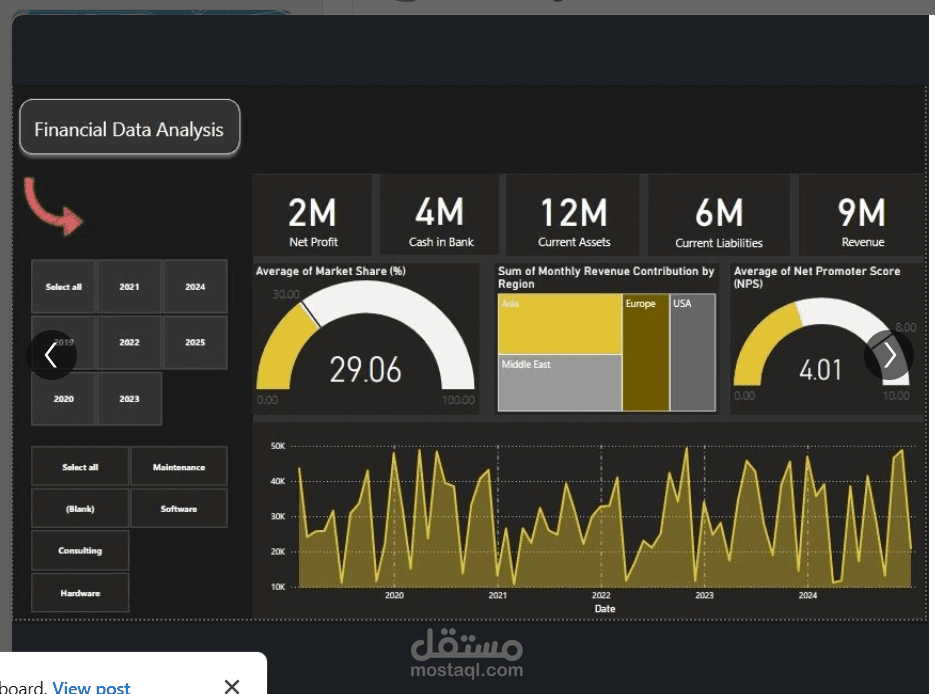This screenshot has height=694, width=935.
Task: Select all years in the year slicer
Action: point(64,287)
